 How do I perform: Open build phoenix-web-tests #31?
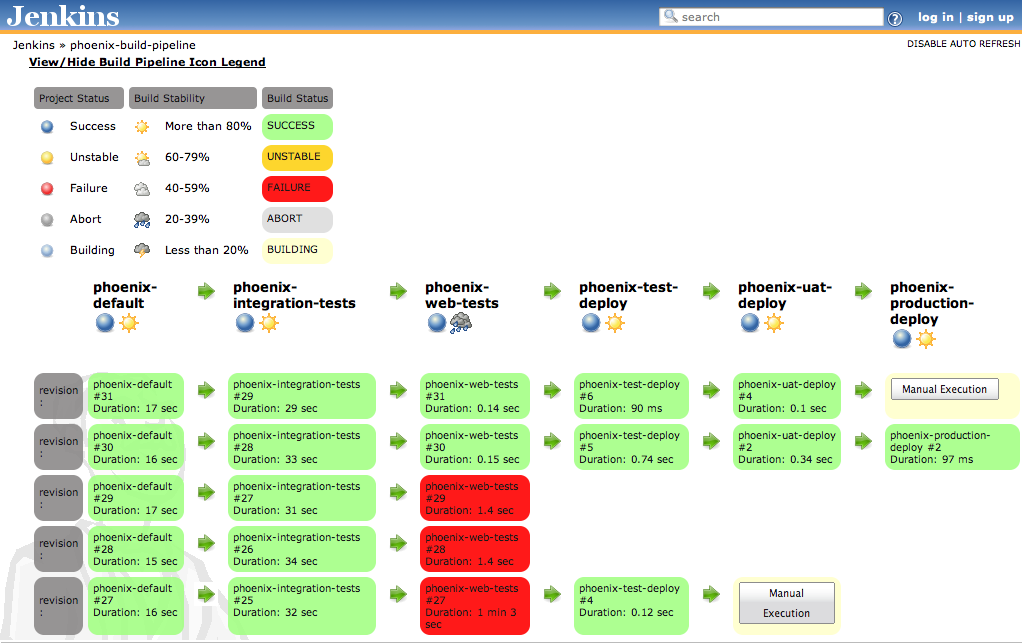click(x=474, y=396)
